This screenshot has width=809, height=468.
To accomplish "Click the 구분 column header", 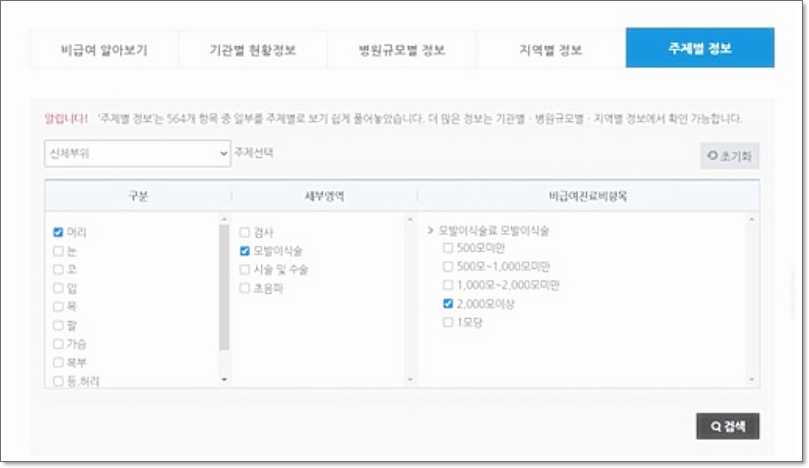I will point(138,196).
